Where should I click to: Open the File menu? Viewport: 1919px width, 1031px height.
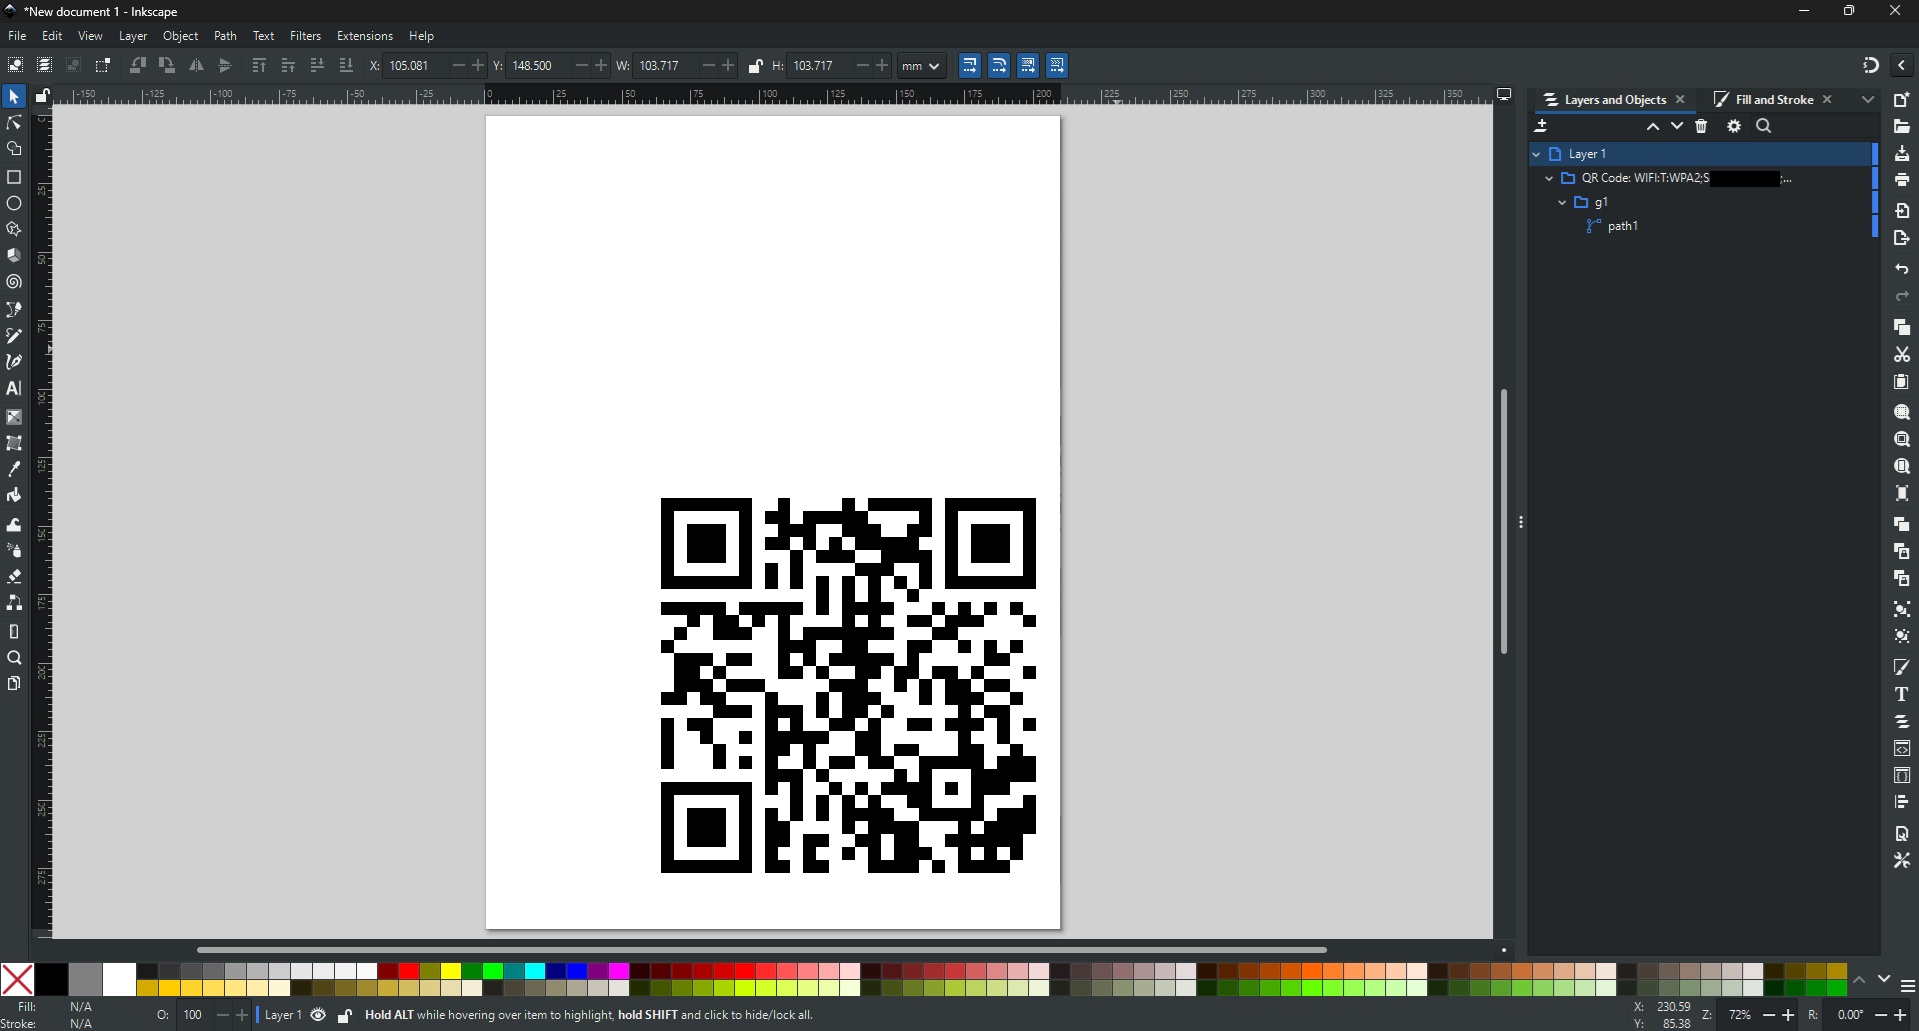(x=17, y=36)
